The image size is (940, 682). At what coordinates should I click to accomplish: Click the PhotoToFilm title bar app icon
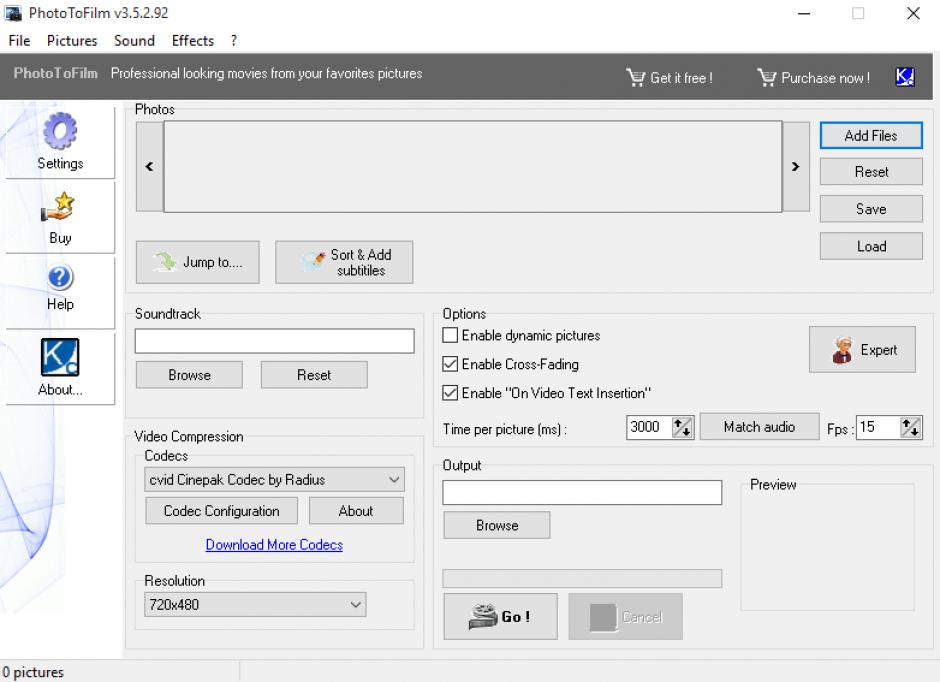point(13,13)
